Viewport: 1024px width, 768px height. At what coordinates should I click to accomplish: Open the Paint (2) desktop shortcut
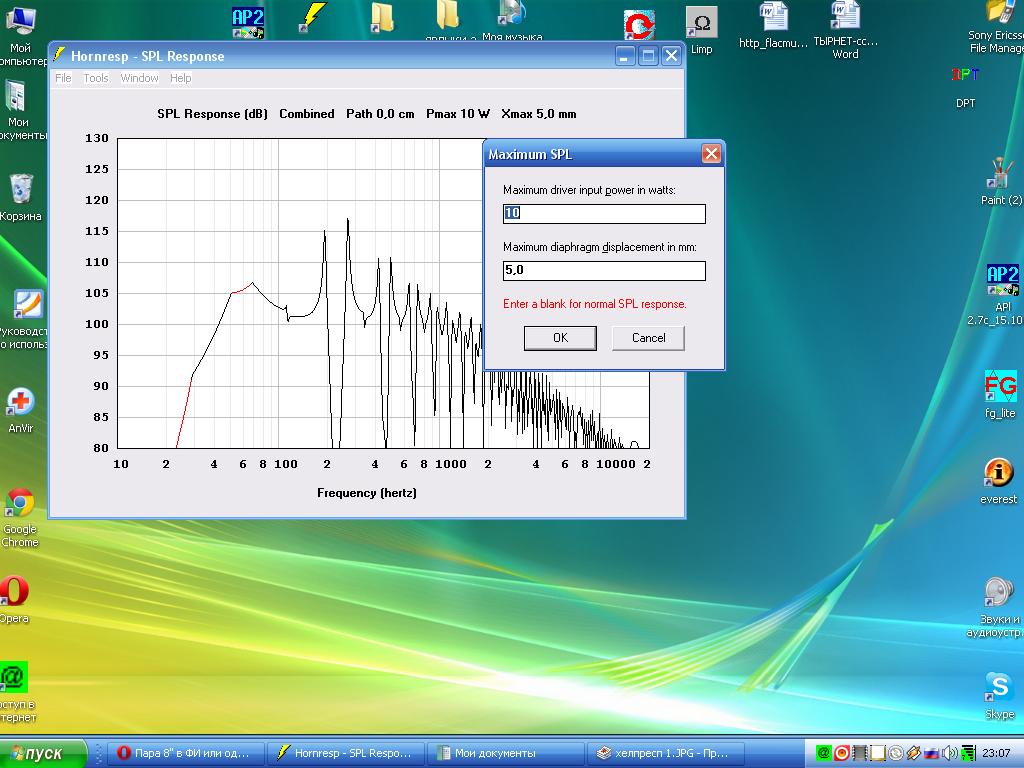coord(1000,182)
